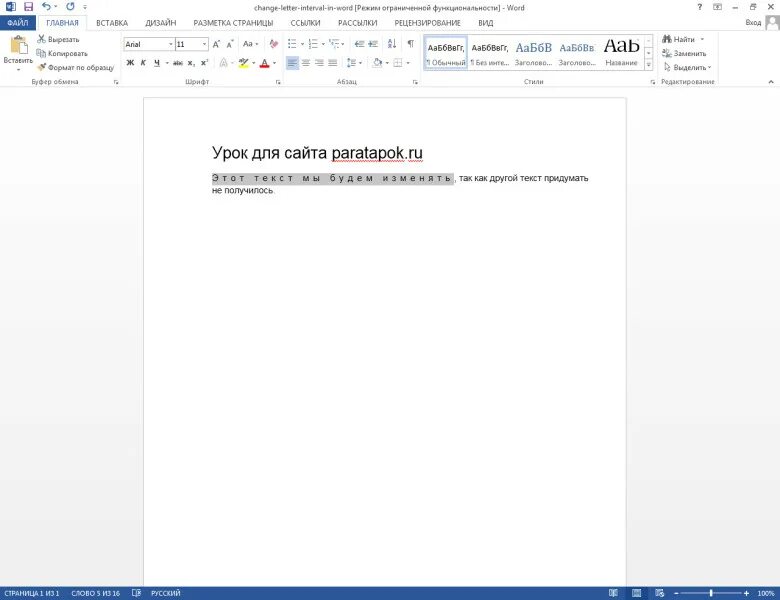
Task: Open highlight color dropdown arrow
Action: (254, 63)
